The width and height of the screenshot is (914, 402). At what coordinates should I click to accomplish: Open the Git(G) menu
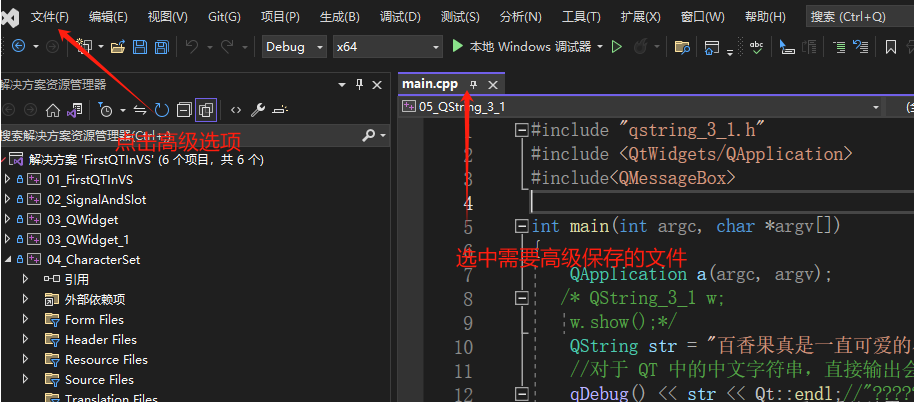coord(224,17)
